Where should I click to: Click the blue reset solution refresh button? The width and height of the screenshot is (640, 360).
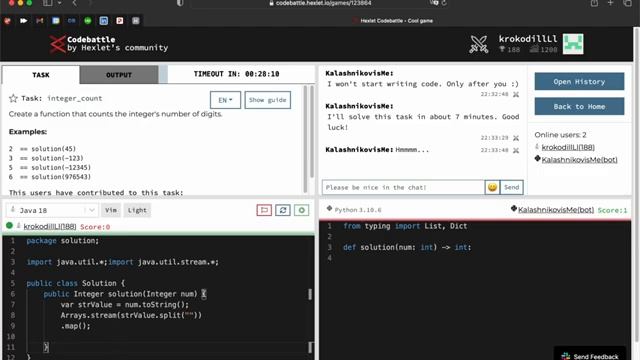[x=283, y=210]
